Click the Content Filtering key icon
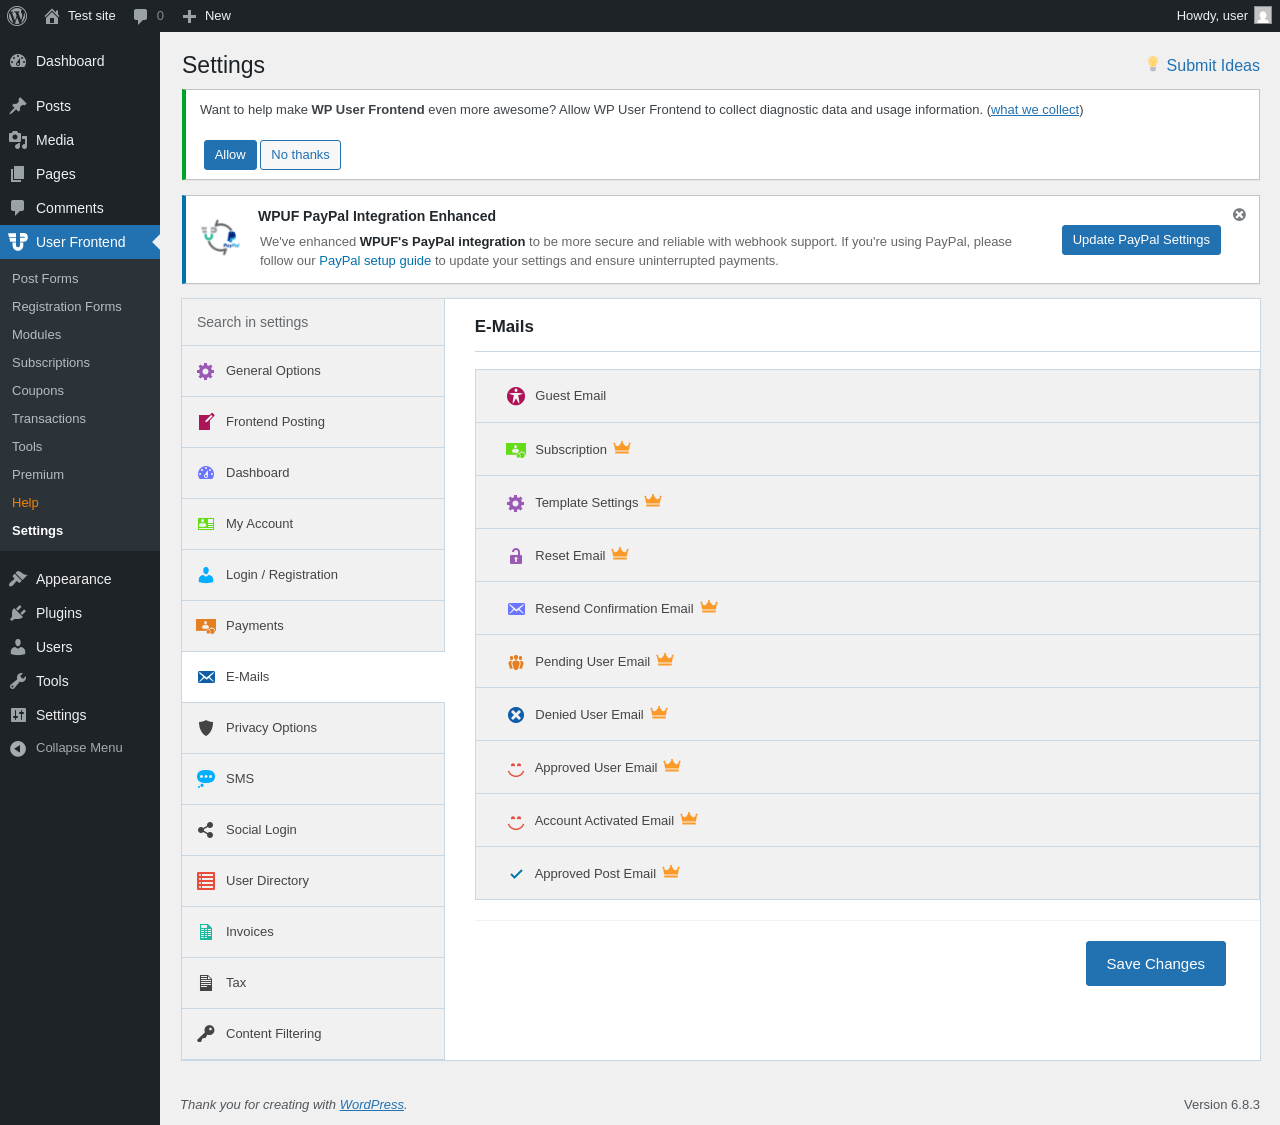The width and height of the screenshot is (1280, 1125). click(x=206, y=1034)
